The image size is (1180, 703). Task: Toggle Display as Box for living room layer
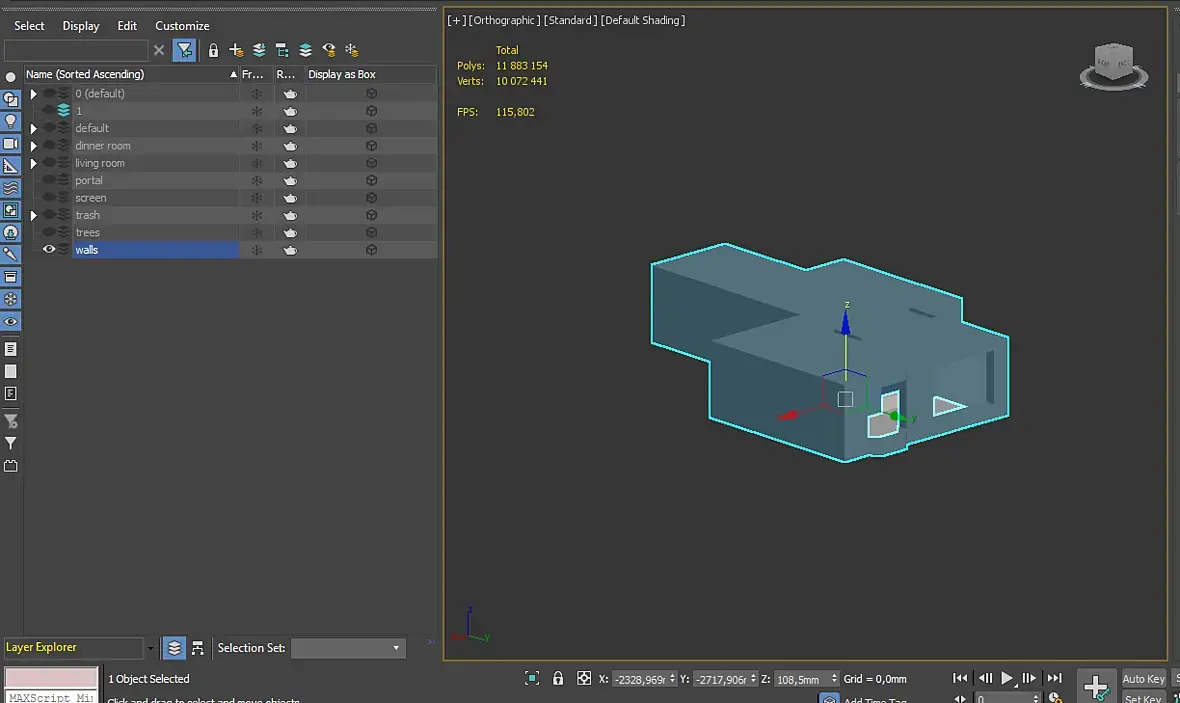(371, 163)
